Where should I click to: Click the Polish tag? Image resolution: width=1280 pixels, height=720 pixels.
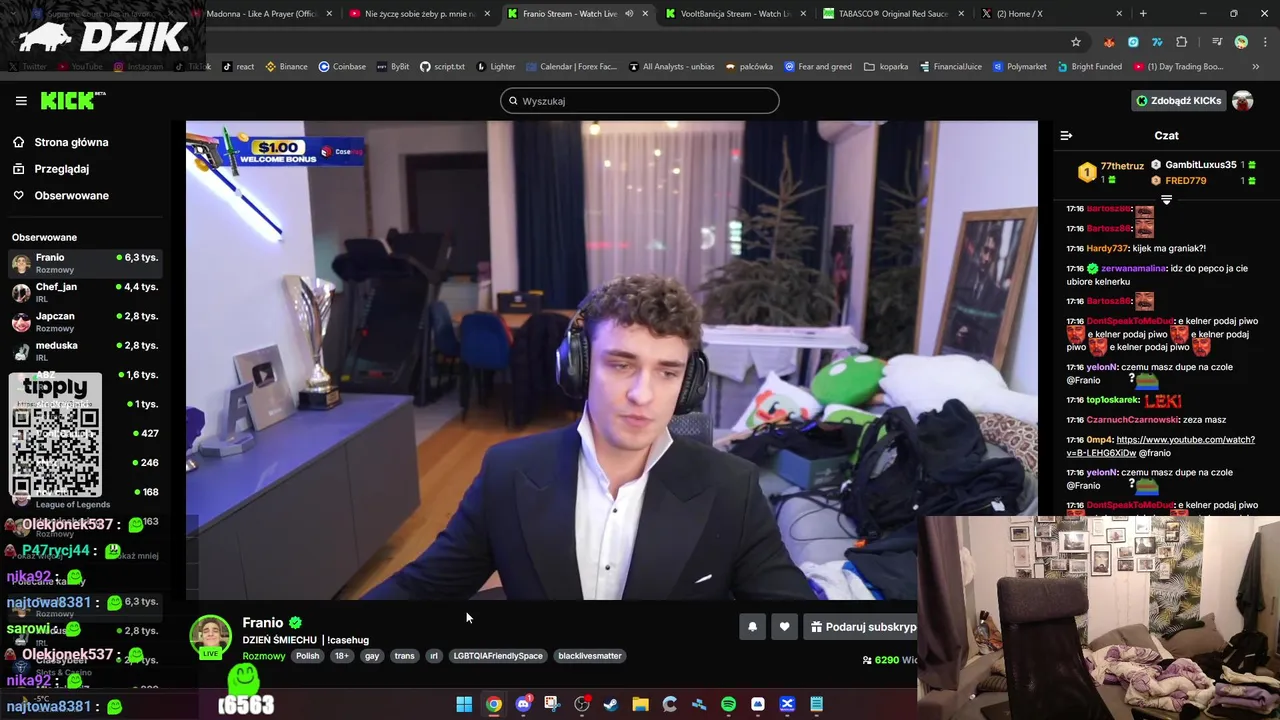coord(308,656)
